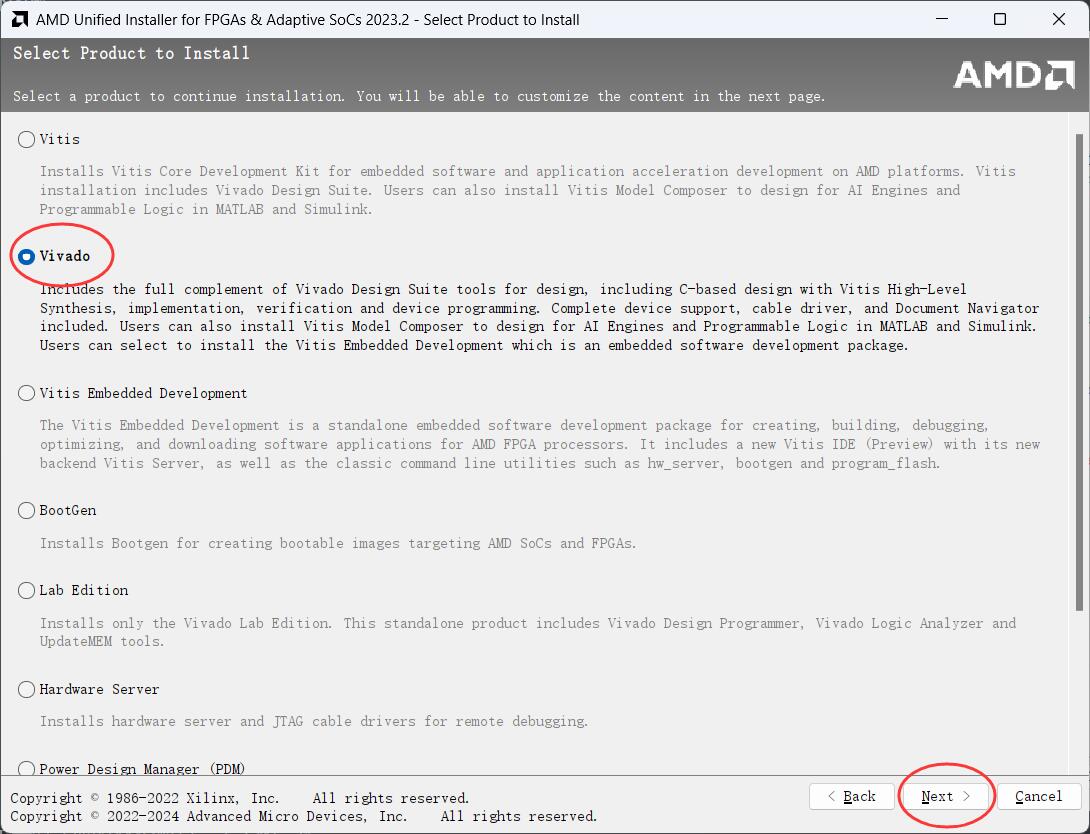Minimize the installer window
This screenshot has width=1090, height=834.
click(942, 19)
